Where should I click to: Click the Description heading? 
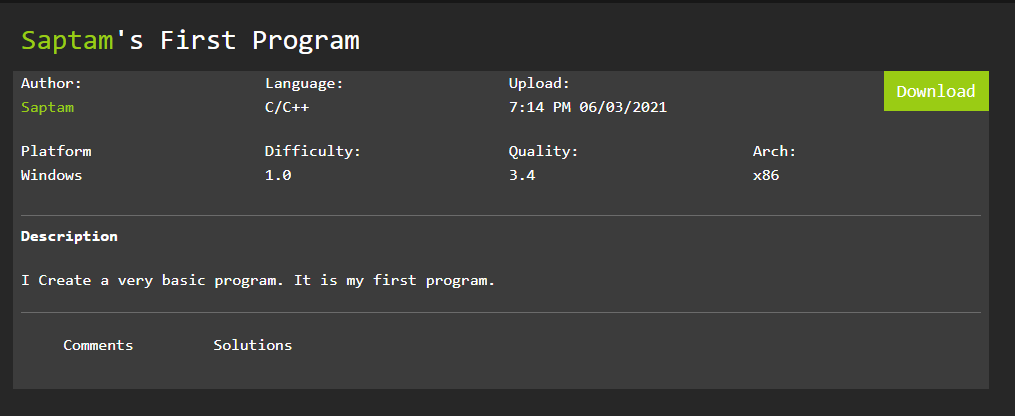pos(69,237)
